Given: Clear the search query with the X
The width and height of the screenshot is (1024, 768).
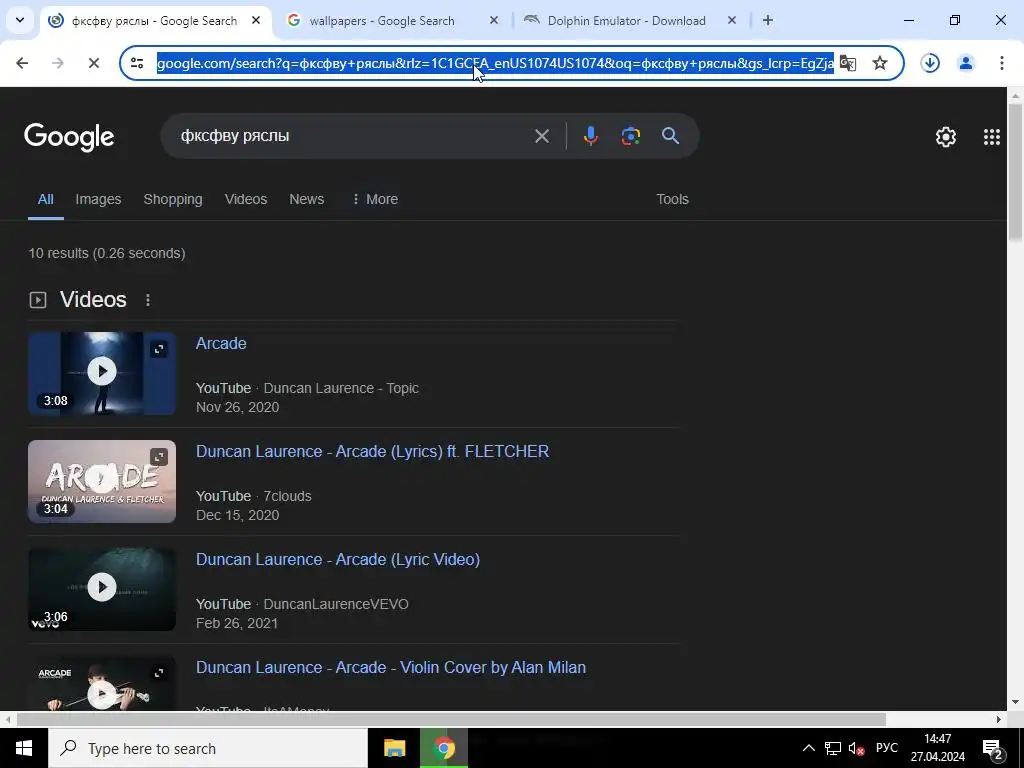Looking at the screenshot, I should coord(541,136).
